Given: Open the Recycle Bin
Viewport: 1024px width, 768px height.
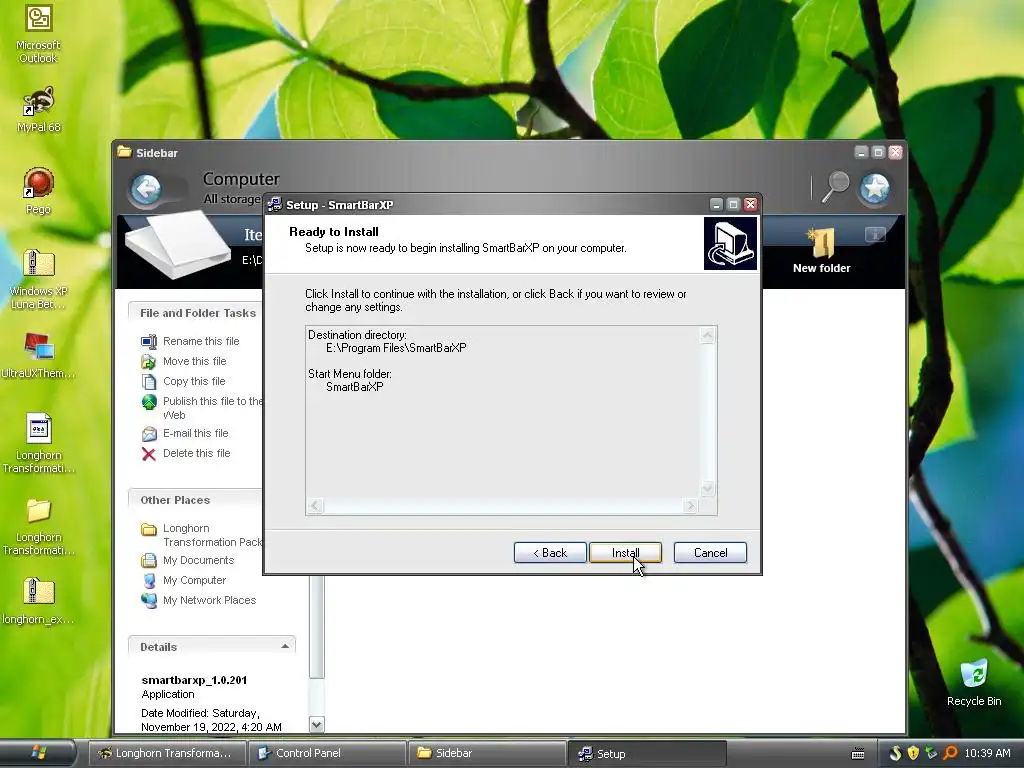Looking at the screenshot, I should [x=974, y=683].
